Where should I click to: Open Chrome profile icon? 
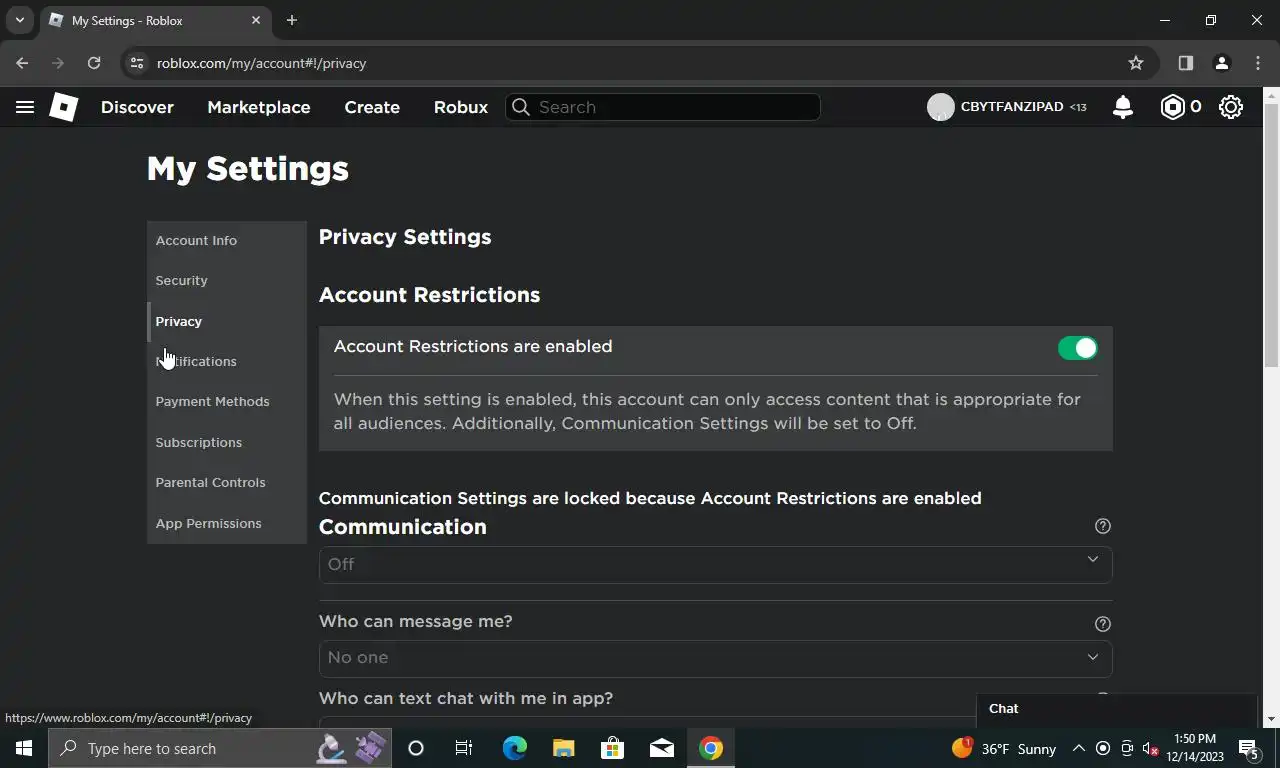click(x=1222, y=63)
